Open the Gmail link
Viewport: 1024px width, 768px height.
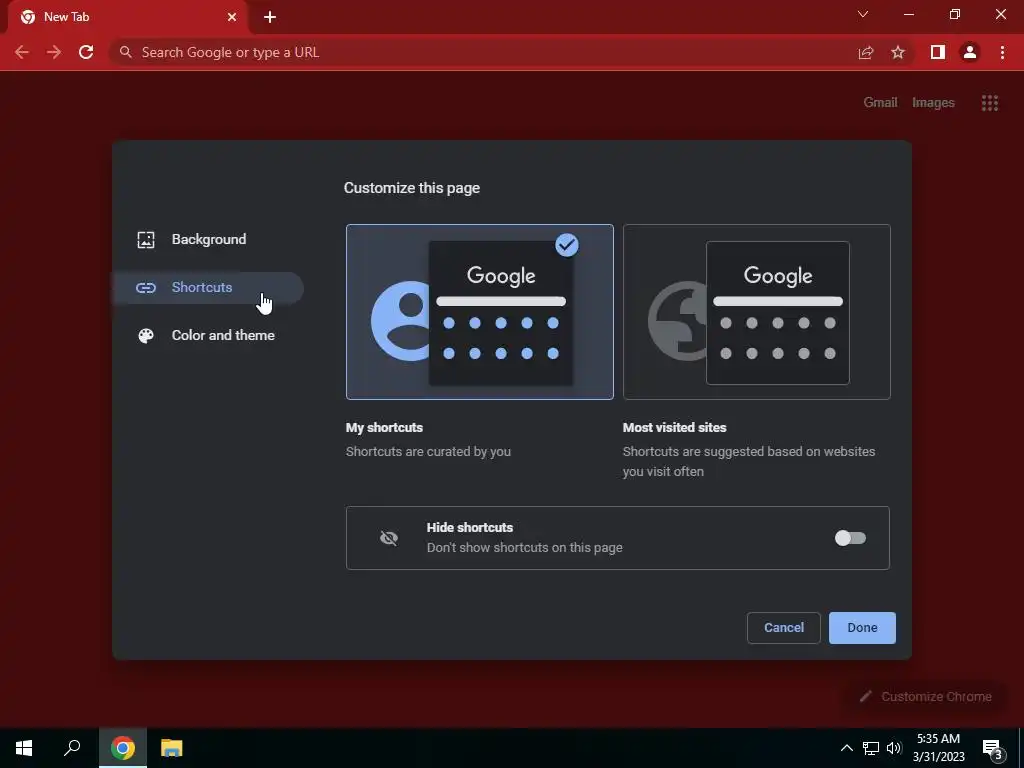(880, 103)
